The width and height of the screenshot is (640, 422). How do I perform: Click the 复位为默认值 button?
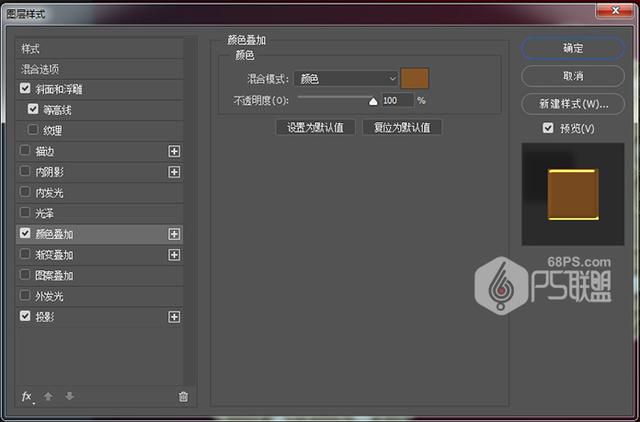[x=402, y=127]
